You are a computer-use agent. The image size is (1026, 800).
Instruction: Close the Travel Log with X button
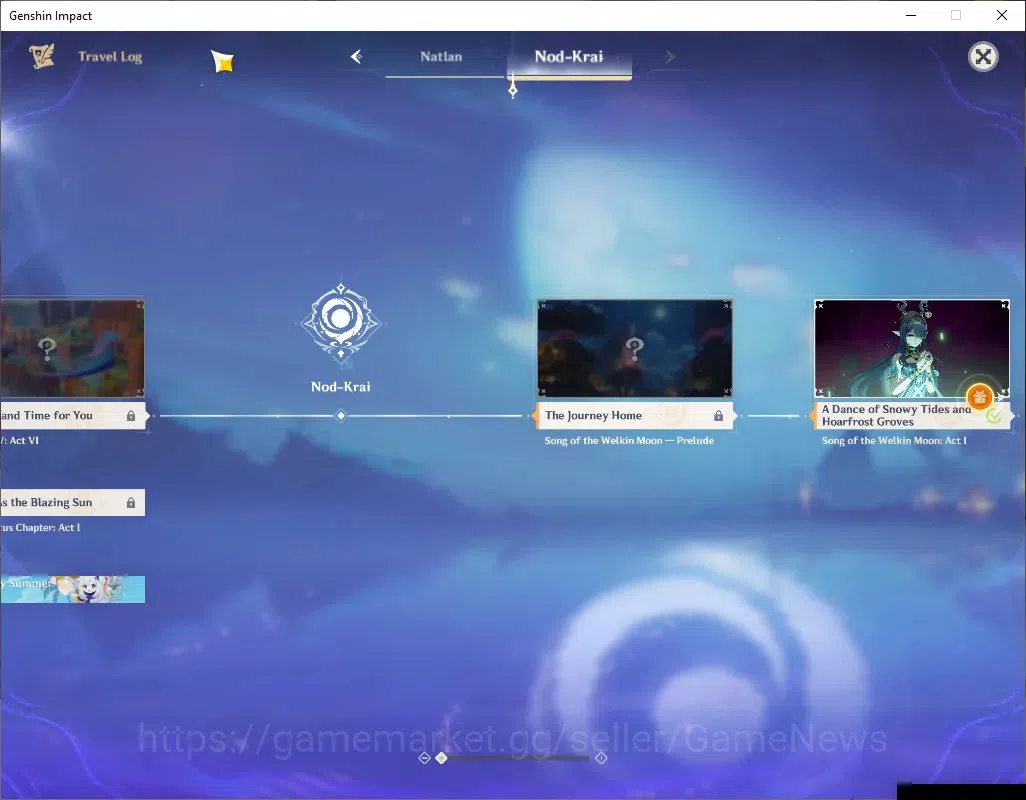pos(983,57)
